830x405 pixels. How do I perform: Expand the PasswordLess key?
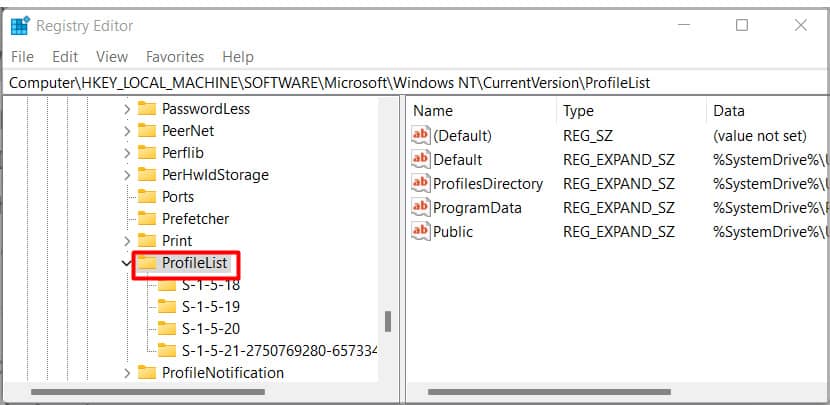tap(127, 109)
